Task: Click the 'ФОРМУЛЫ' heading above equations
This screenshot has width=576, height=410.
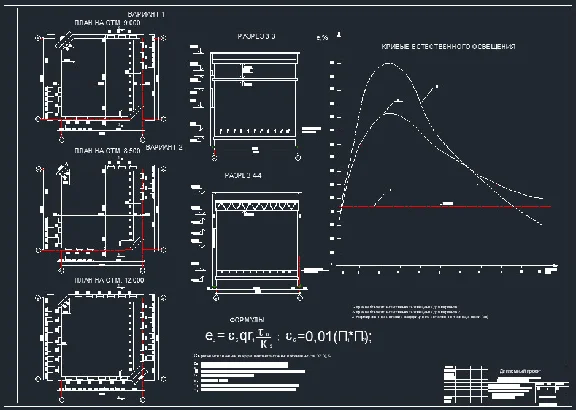Action: tap(247, 320)
